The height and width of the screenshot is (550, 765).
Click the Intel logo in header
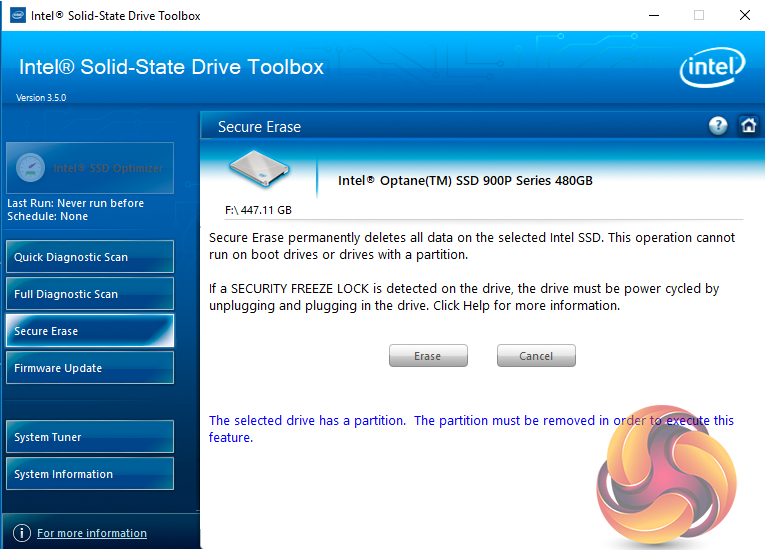point(712,67)
